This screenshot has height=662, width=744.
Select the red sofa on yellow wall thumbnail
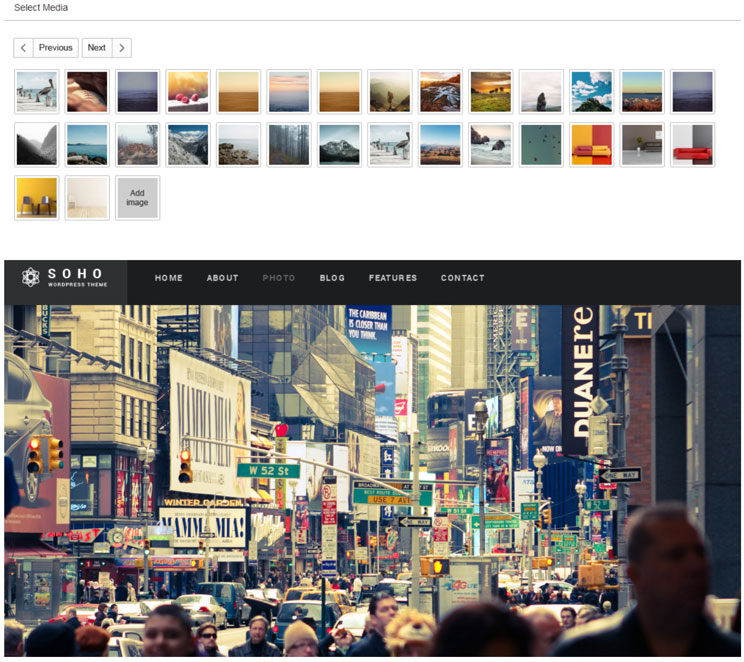point(592,145)
